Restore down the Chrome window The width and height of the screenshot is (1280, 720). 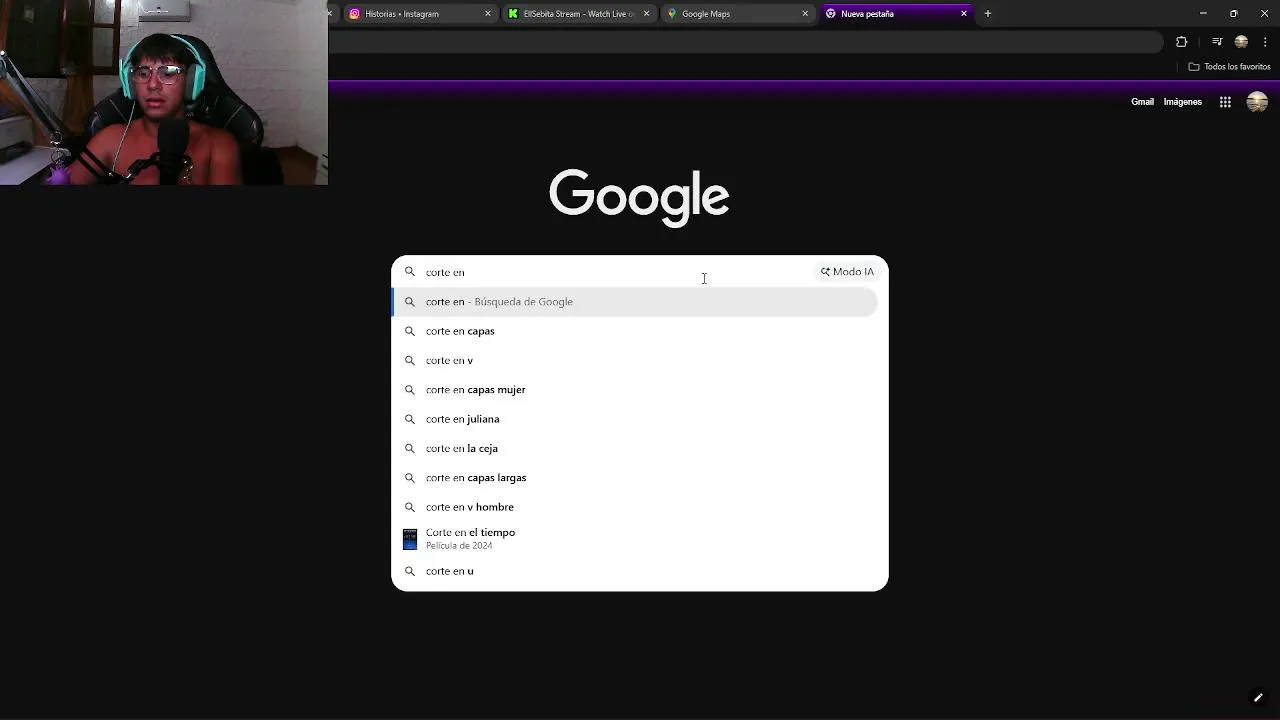(1233, 14)
